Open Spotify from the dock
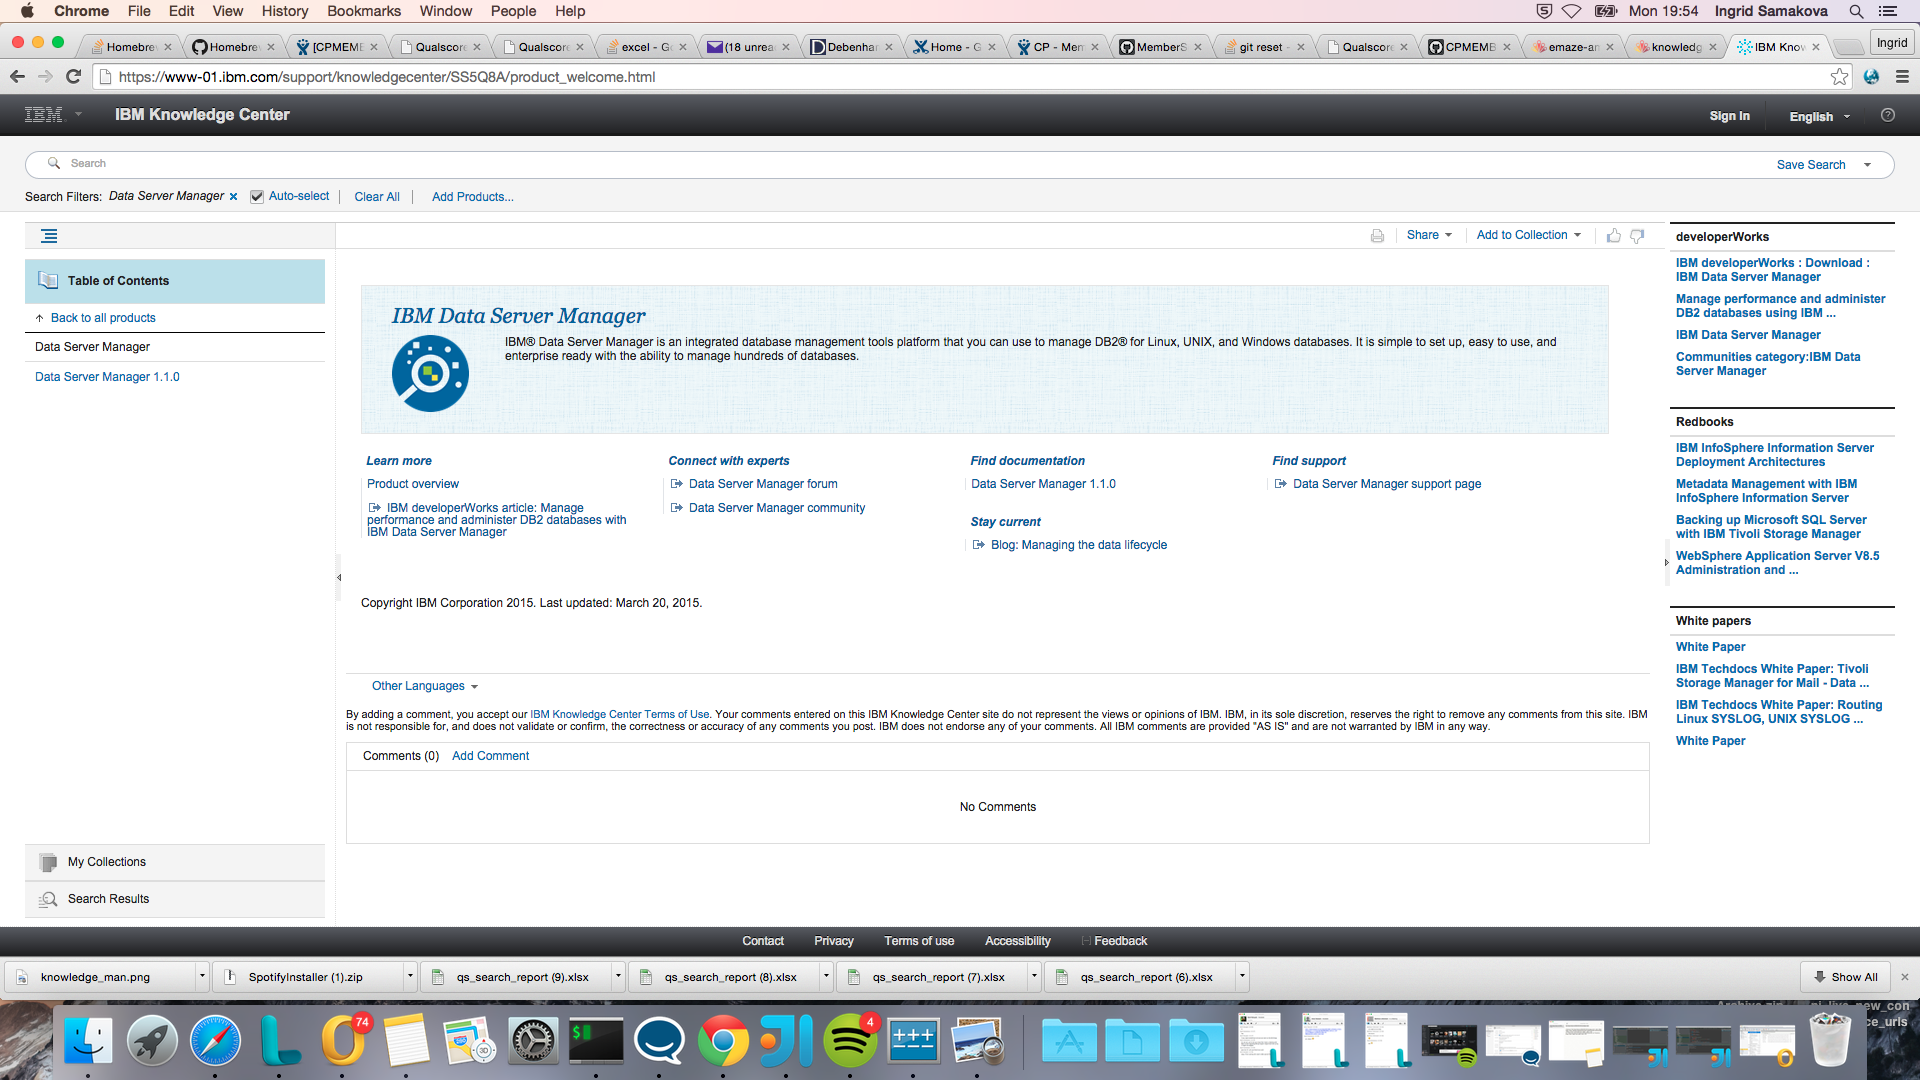 point(850,1041)
